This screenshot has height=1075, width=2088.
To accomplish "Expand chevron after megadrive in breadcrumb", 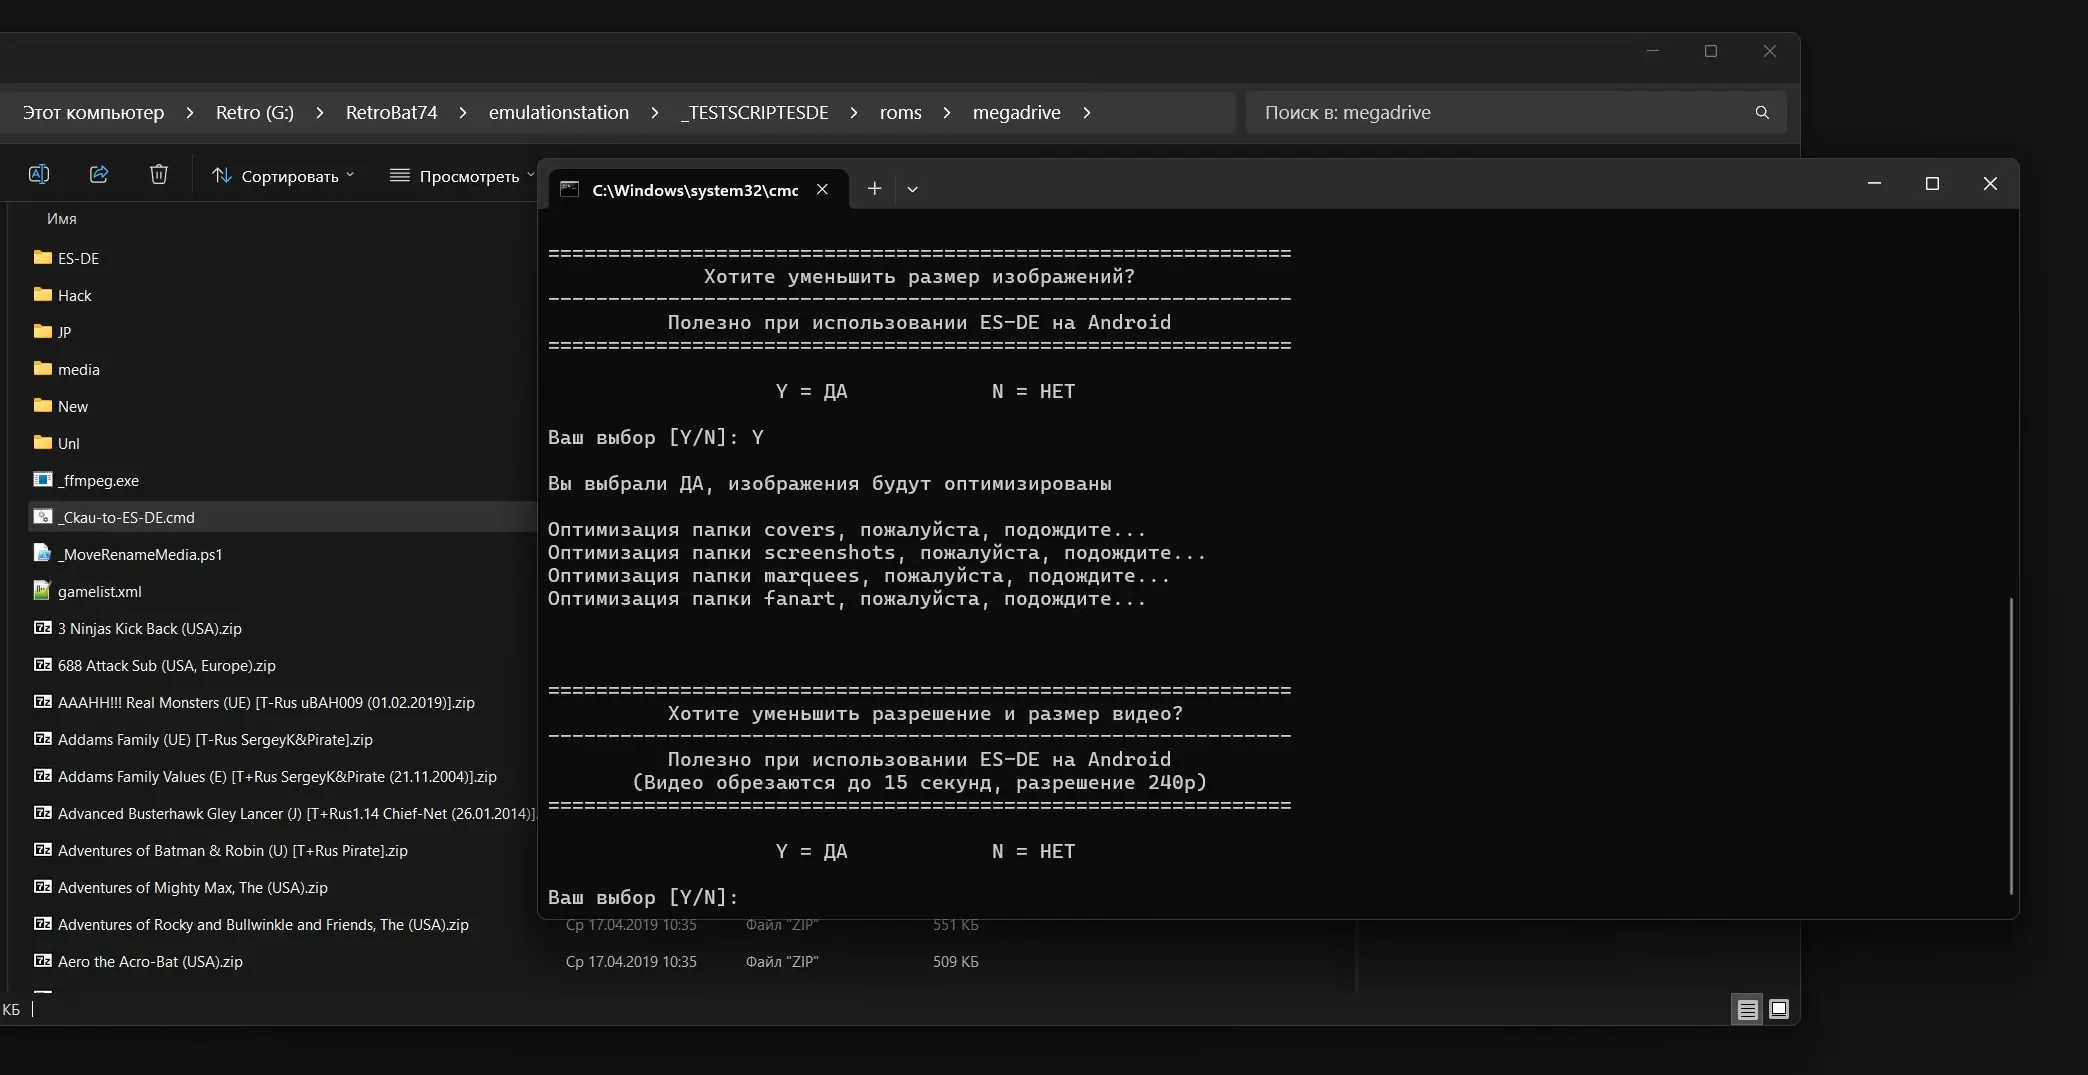I will tap(1087, 113).
